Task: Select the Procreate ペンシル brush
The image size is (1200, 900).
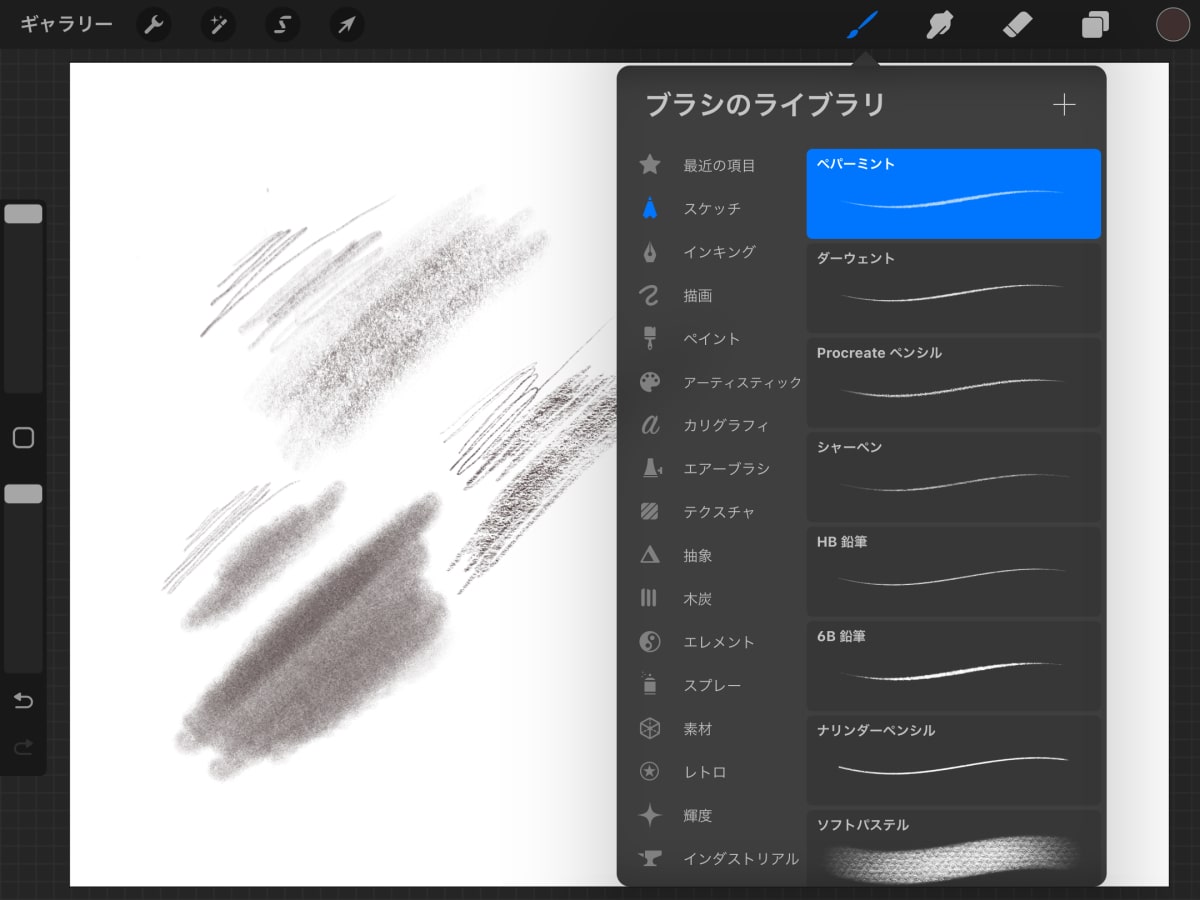Action: click(954, 382)
